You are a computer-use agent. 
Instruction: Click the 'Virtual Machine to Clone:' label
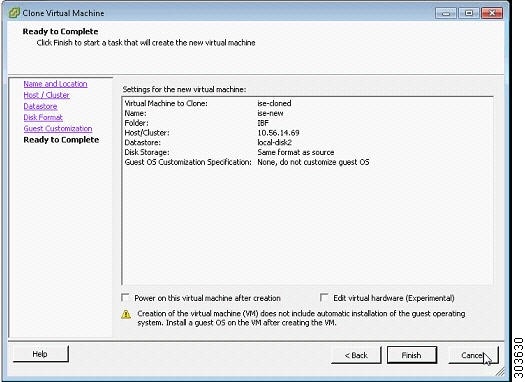point(166,103)
